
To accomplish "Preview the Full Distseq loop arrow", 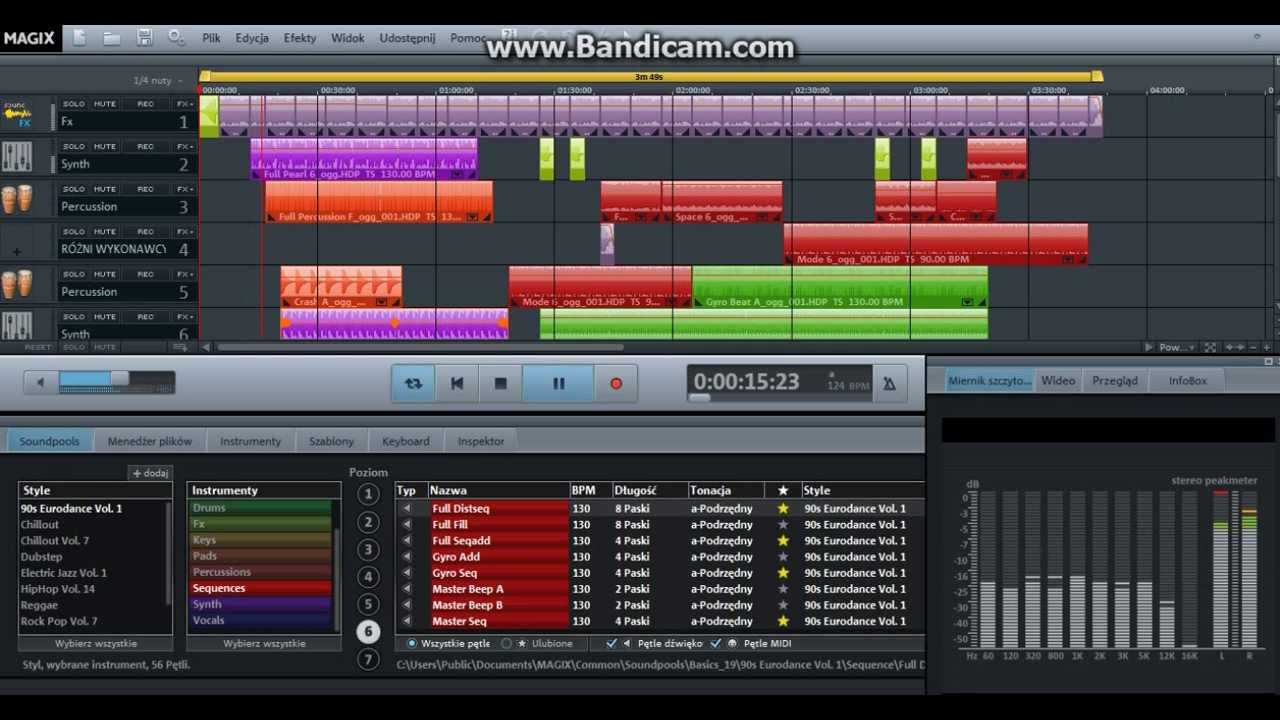I will pyautogui.click(x=407, y=508).
